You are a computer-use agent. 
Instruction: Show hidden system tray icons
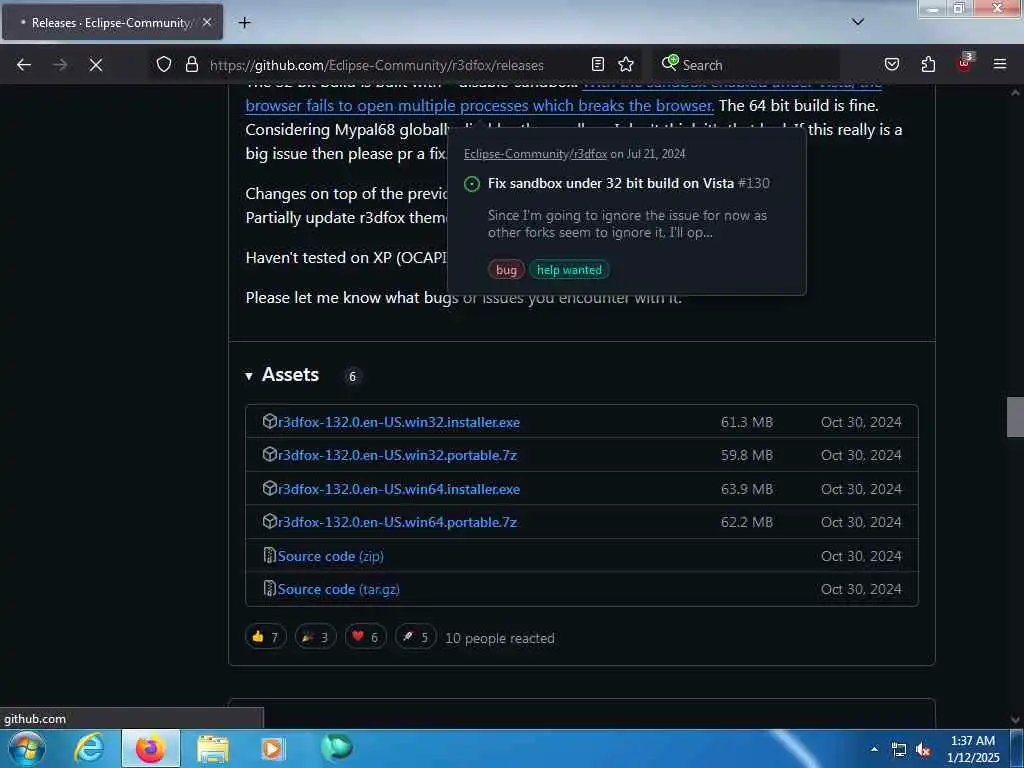tap(874, 749)
